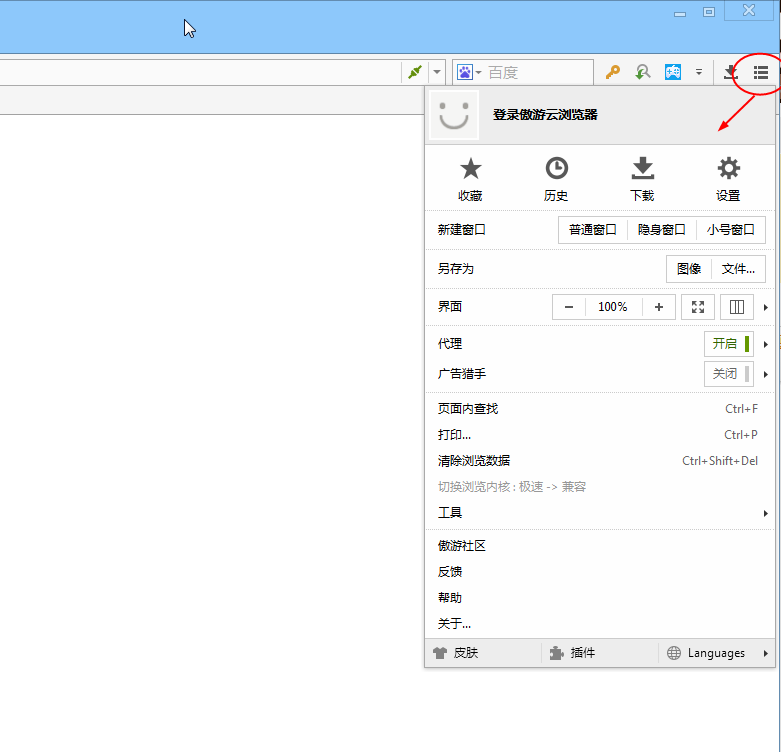
Task: Click the Baidu paw search engine icon
Action: pyautogui.click(x=465, y=72)
